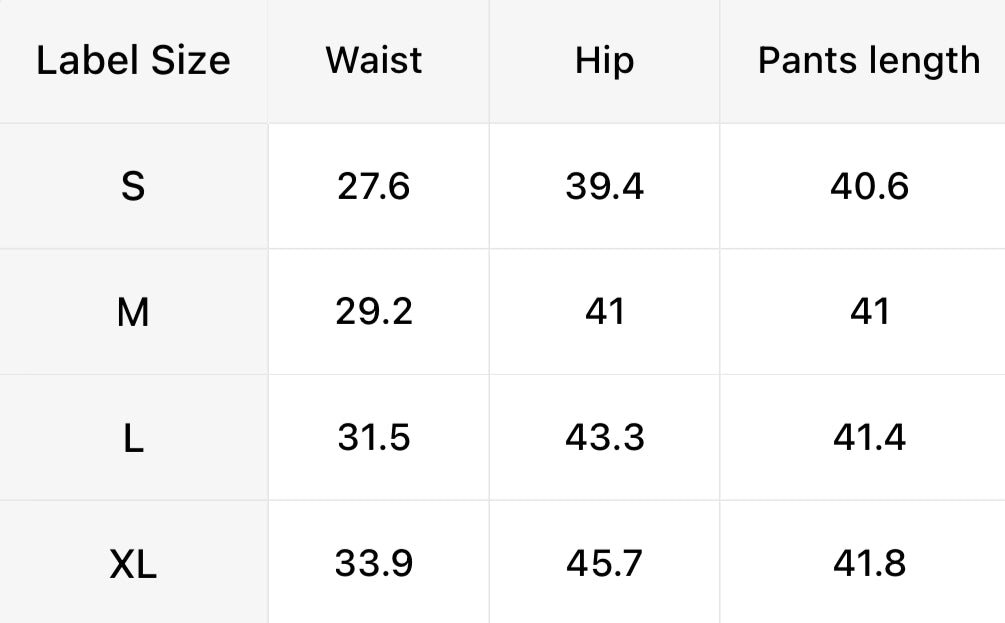The height and width of the screenshot is (623, 1005).
Task: Click the L size label cell
Action: pos(133,439)
